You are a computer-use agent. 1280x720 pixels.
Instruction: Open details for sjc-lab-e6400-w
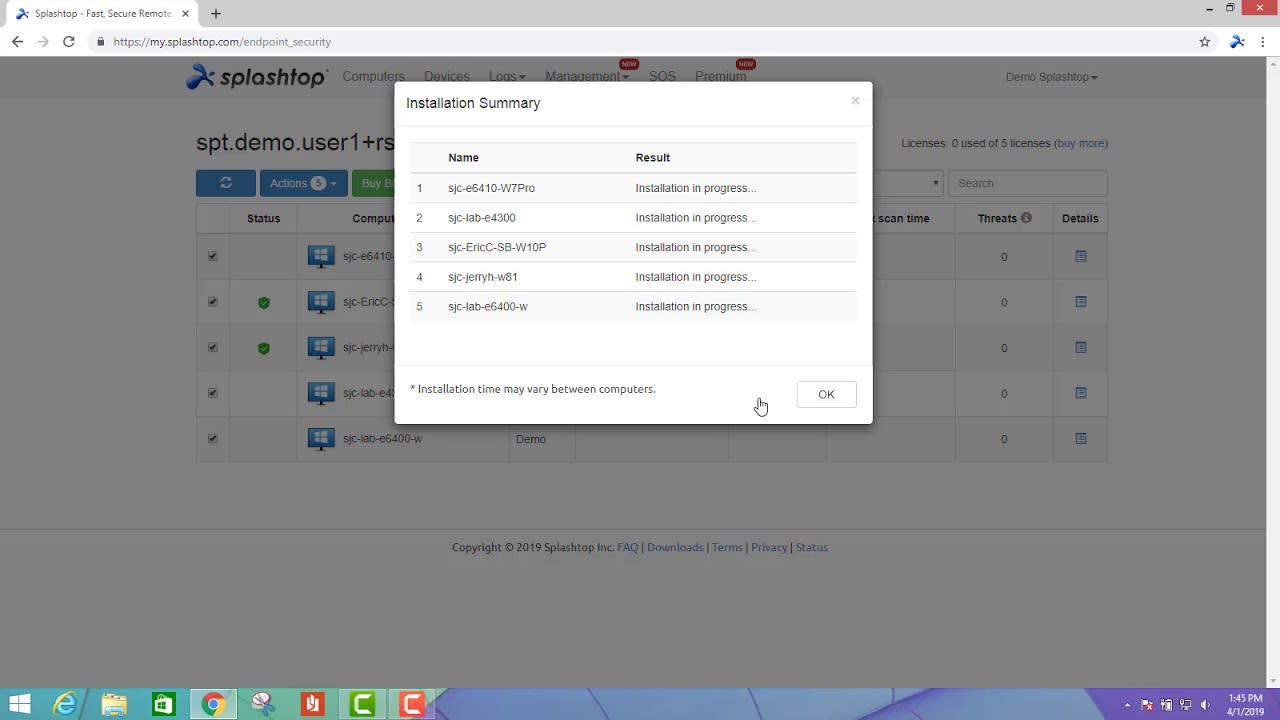pyautogui.click(x=1080, y=438)
